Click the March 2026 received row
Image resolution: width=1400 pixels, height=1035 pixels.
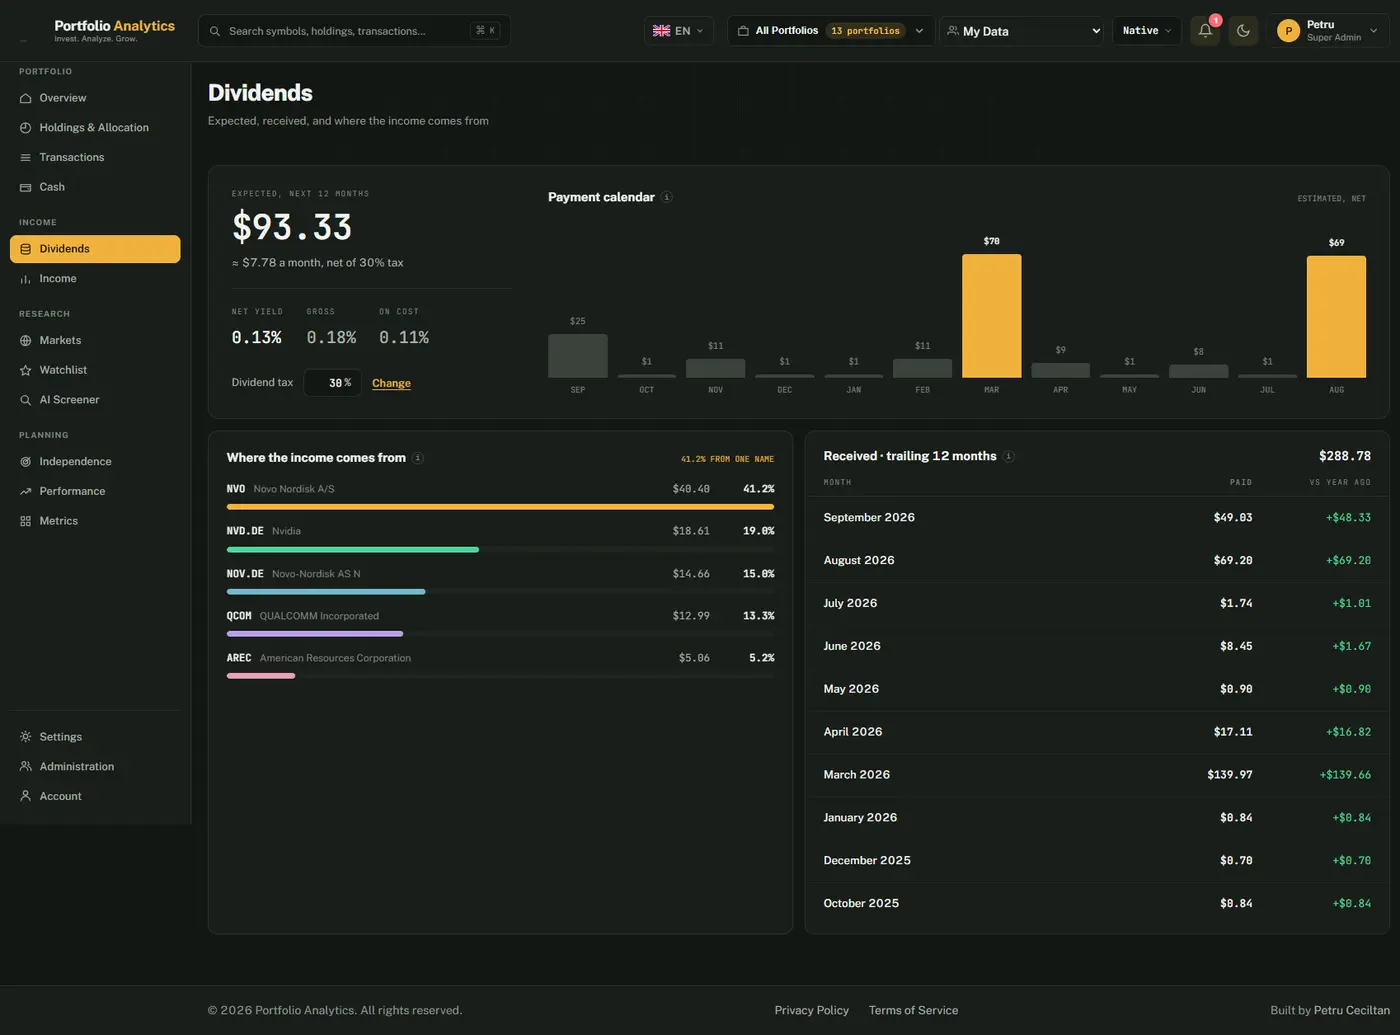[x=1097, y=775]
